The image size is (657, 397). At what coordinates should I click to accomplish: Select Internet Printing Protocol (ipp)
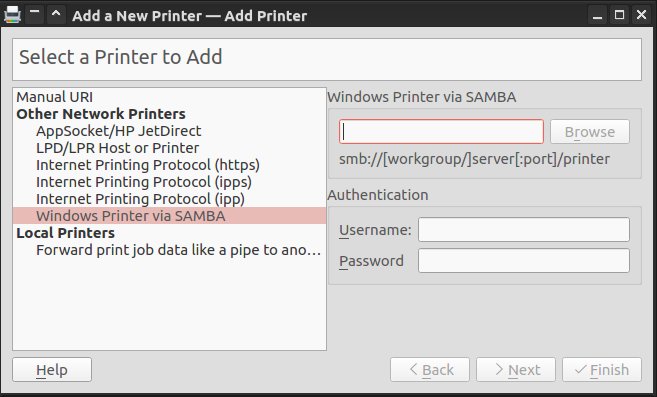click(x=169, y=199)
